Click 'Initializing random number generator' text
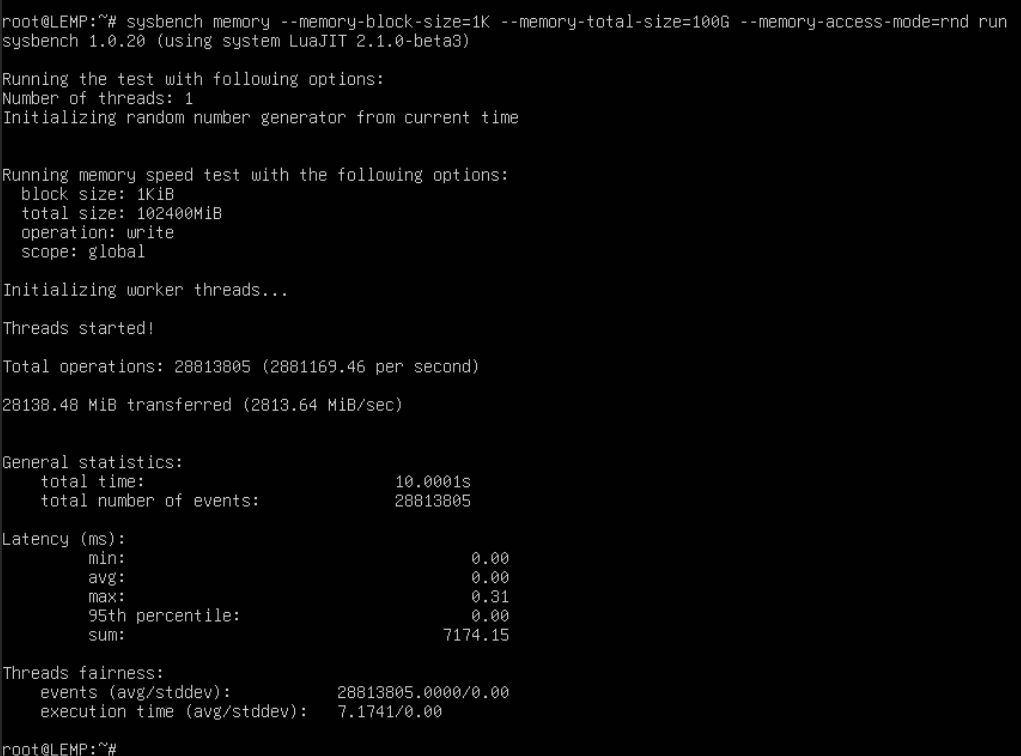The image size is (1021, 756). coord(260,118)
